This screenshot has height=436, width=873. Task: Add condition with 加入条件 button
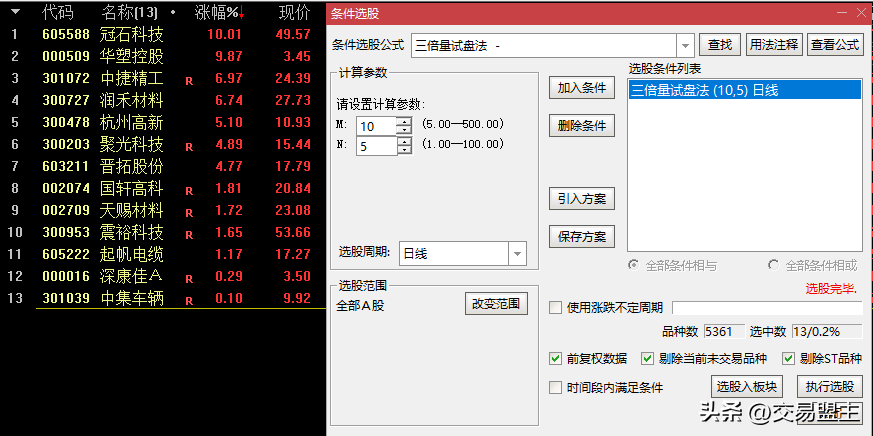click(x=582, y=88)
